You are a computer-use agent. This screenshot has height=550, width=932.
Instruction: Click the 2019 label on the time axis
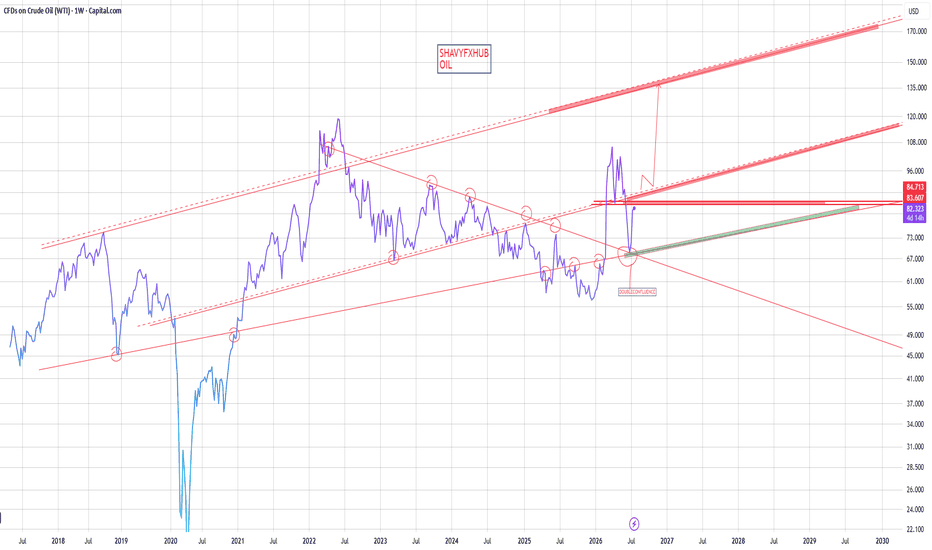(121, 542)
